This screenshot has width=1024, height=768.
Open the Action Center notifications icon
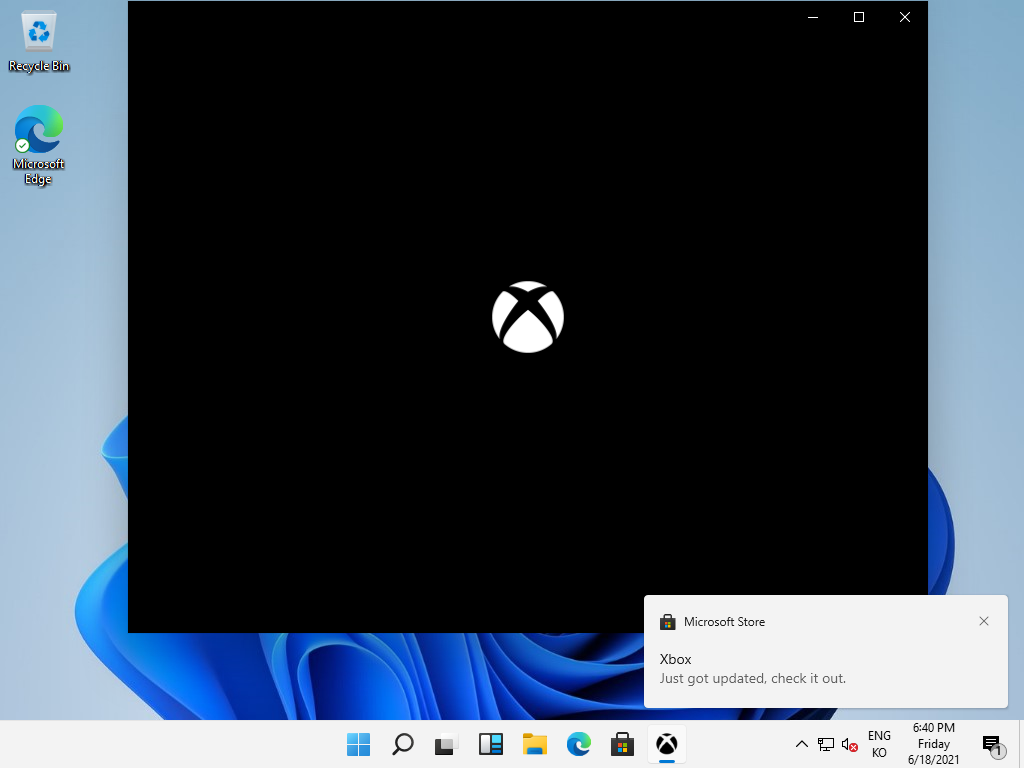[992, 744]
